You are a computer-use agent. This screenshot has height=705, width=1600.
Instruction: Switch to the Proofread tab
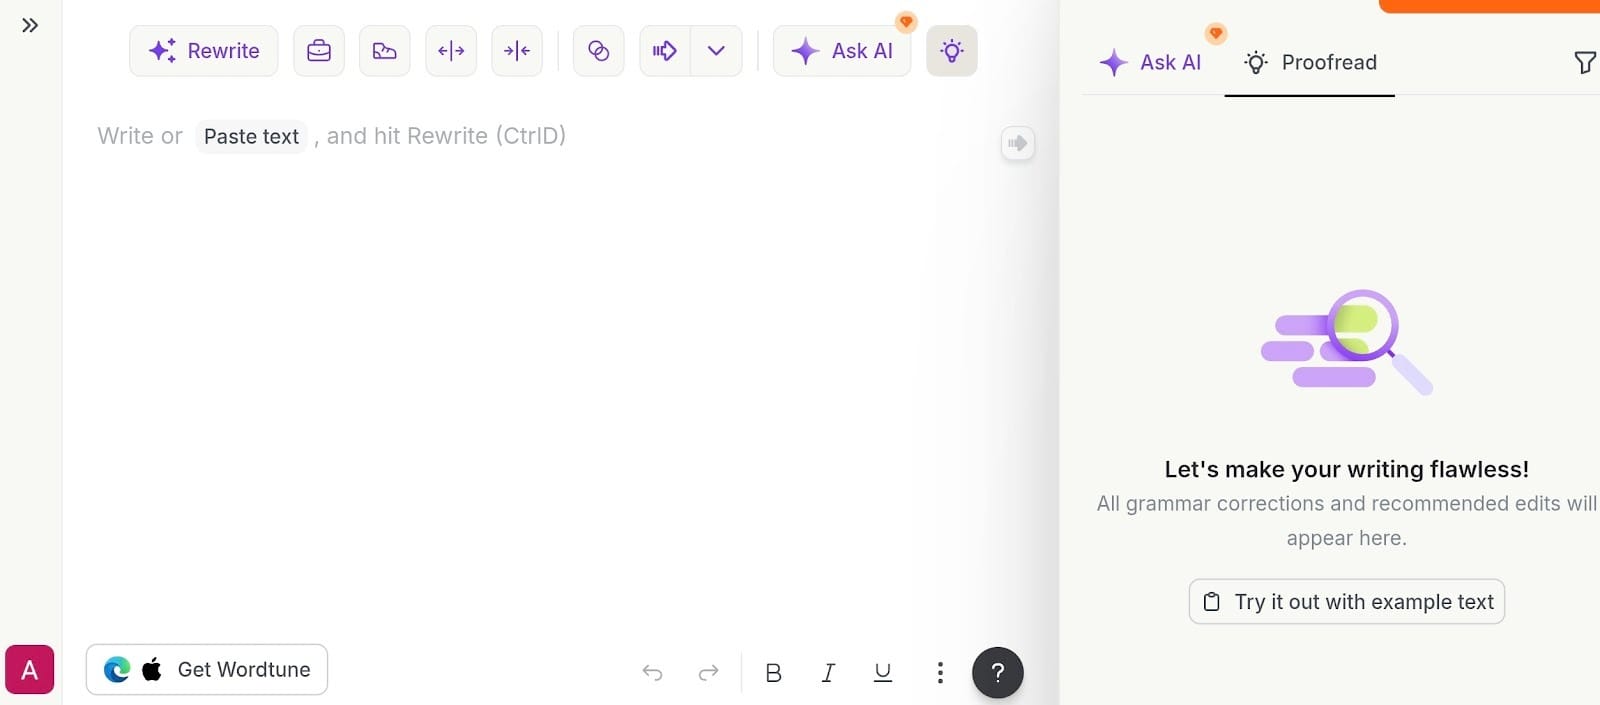[x=1310, y=62]
